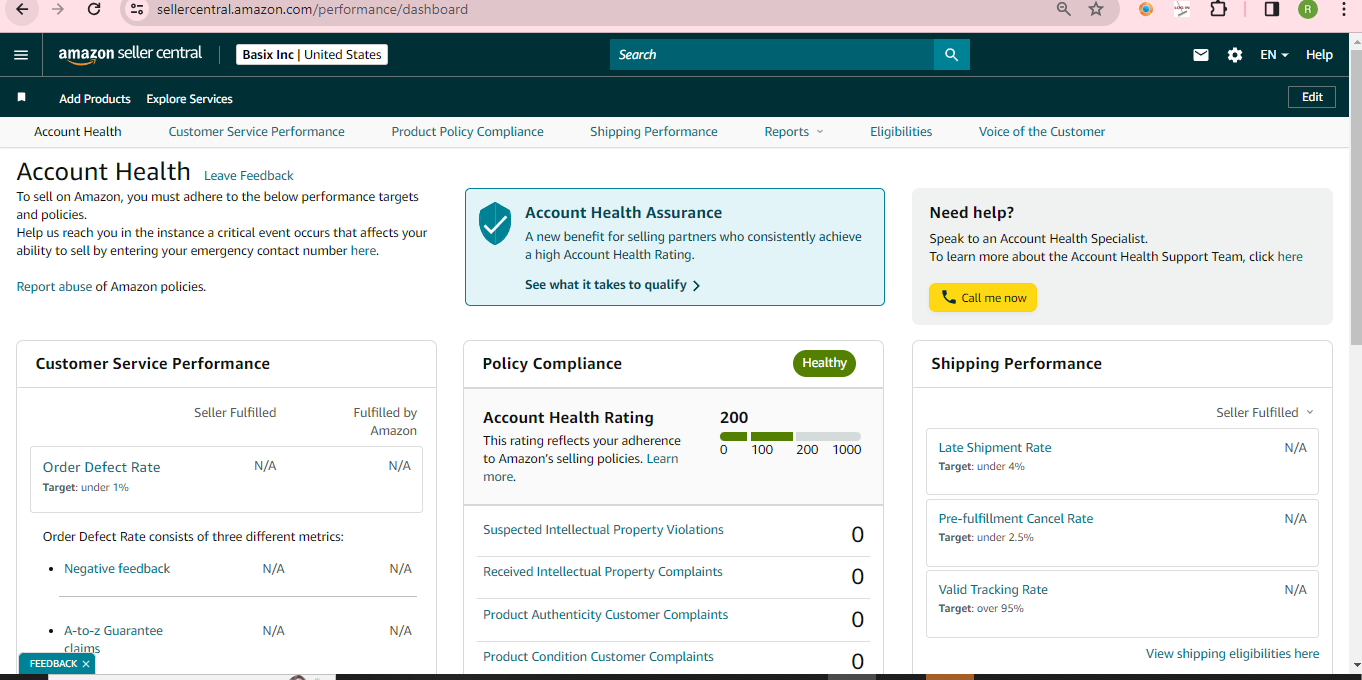Open the Seller Fulfilled shipping dropdown
Viewport: 1362px width, 680px height.
(x=1265, y=412)
